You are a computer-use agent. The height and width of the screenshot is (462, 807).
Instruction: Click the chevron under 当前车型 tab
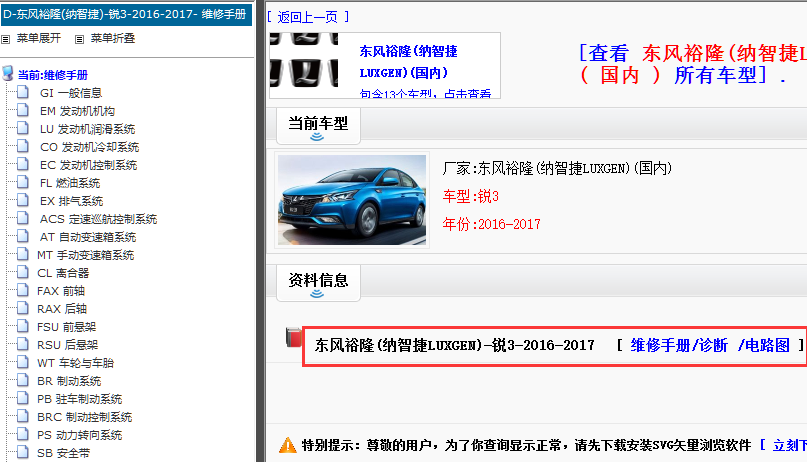point(317,137)
